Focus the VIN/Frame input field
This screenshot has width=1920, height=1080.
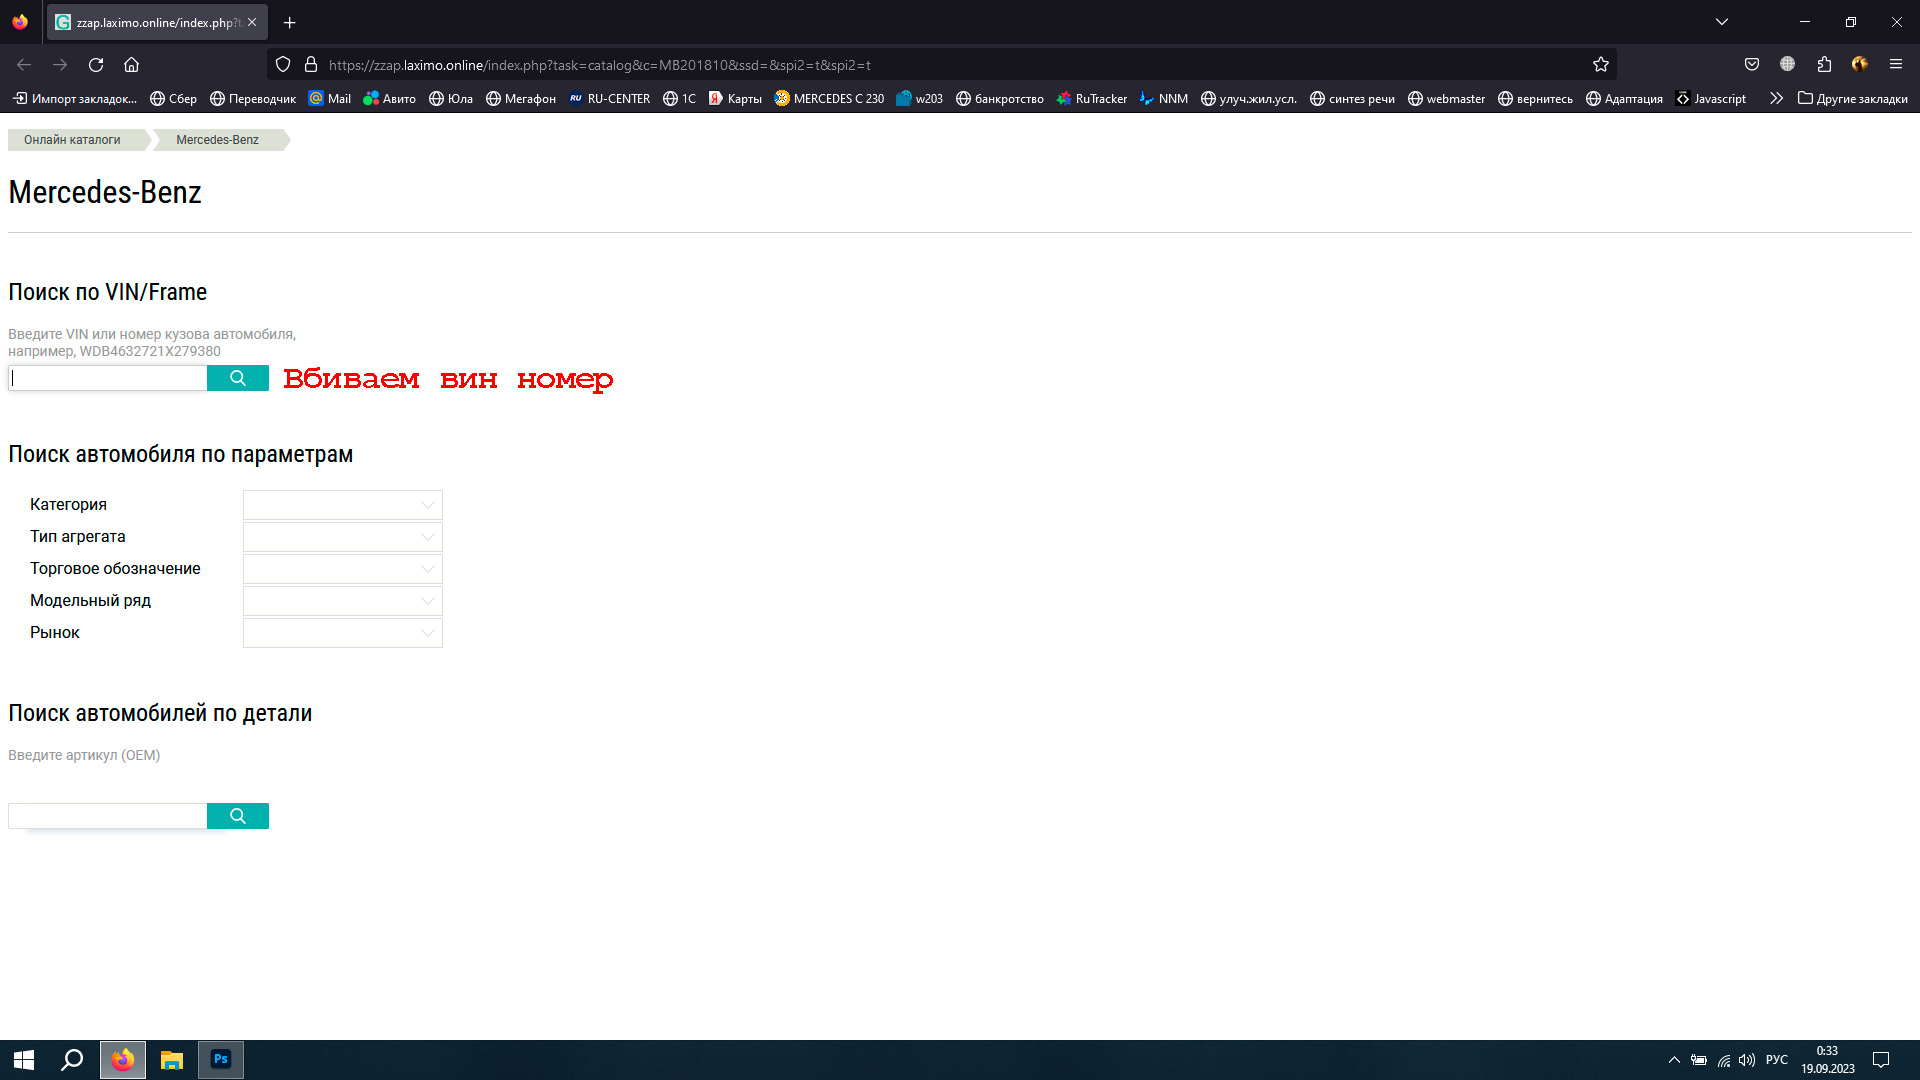(x=108, y=378)
